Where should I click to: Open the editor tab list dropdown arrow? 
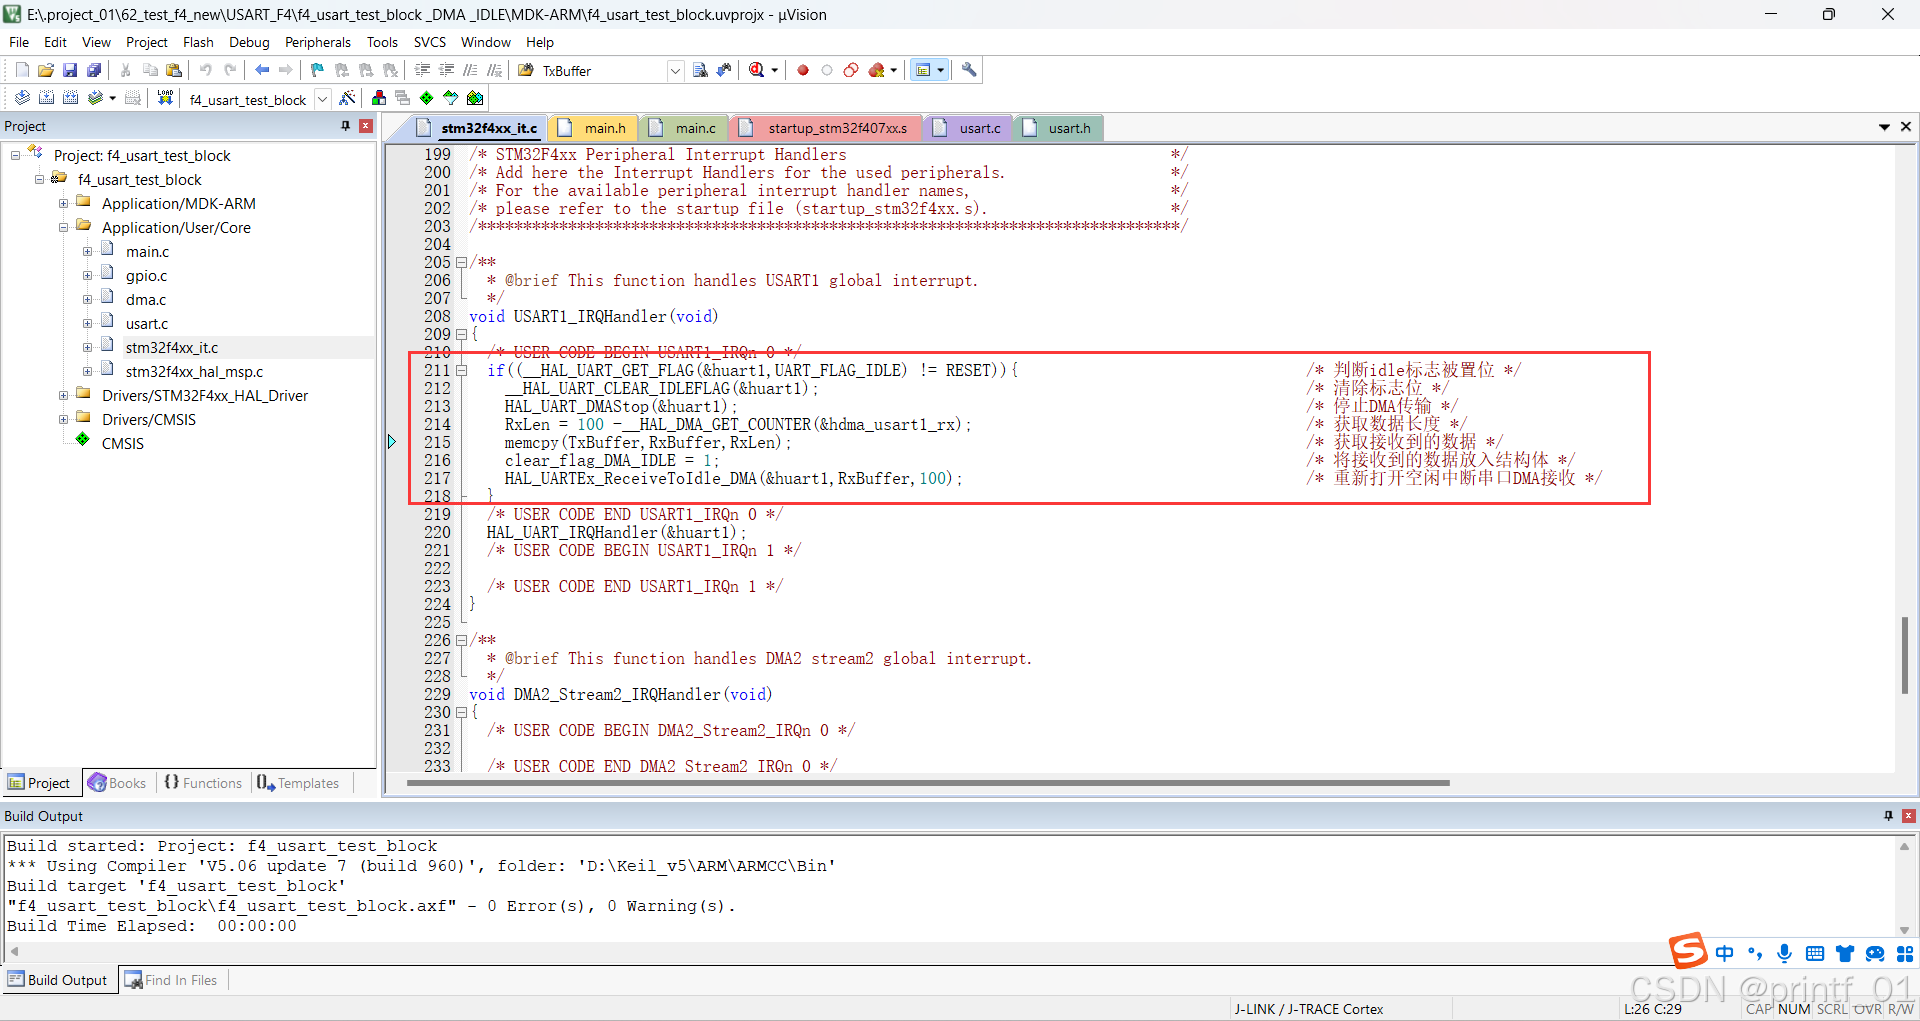[1884, 128]
